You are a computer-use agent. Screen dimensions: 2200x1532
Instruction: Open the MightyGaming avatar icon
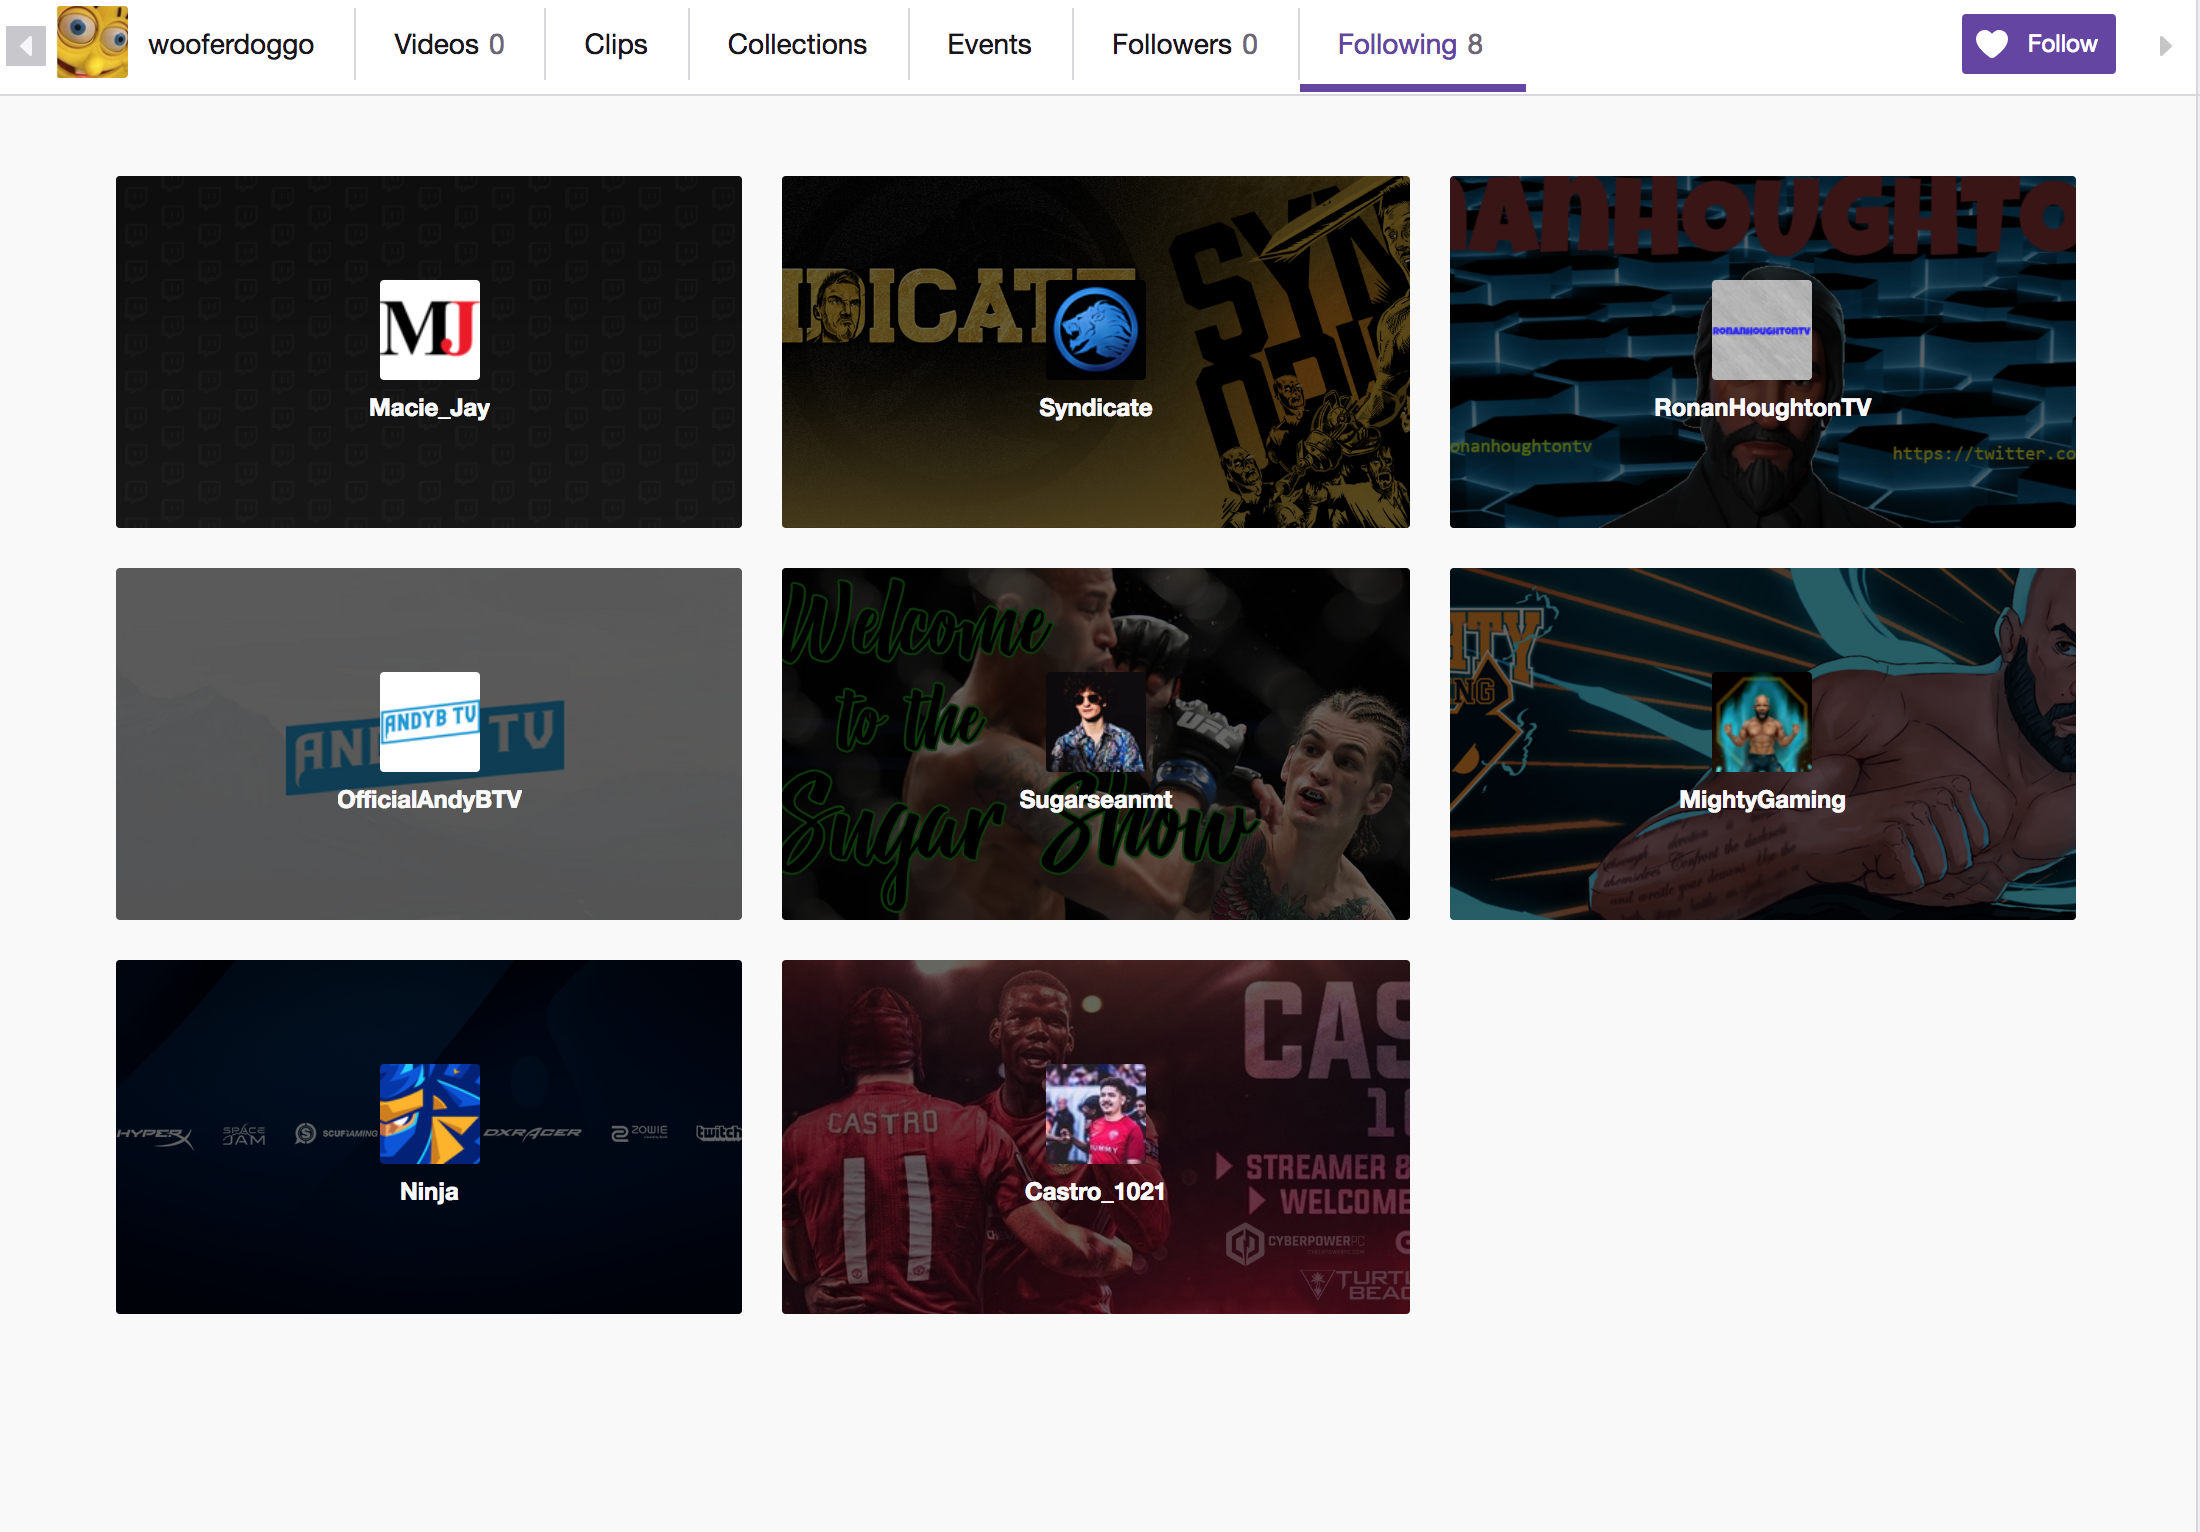[1761, 722]
